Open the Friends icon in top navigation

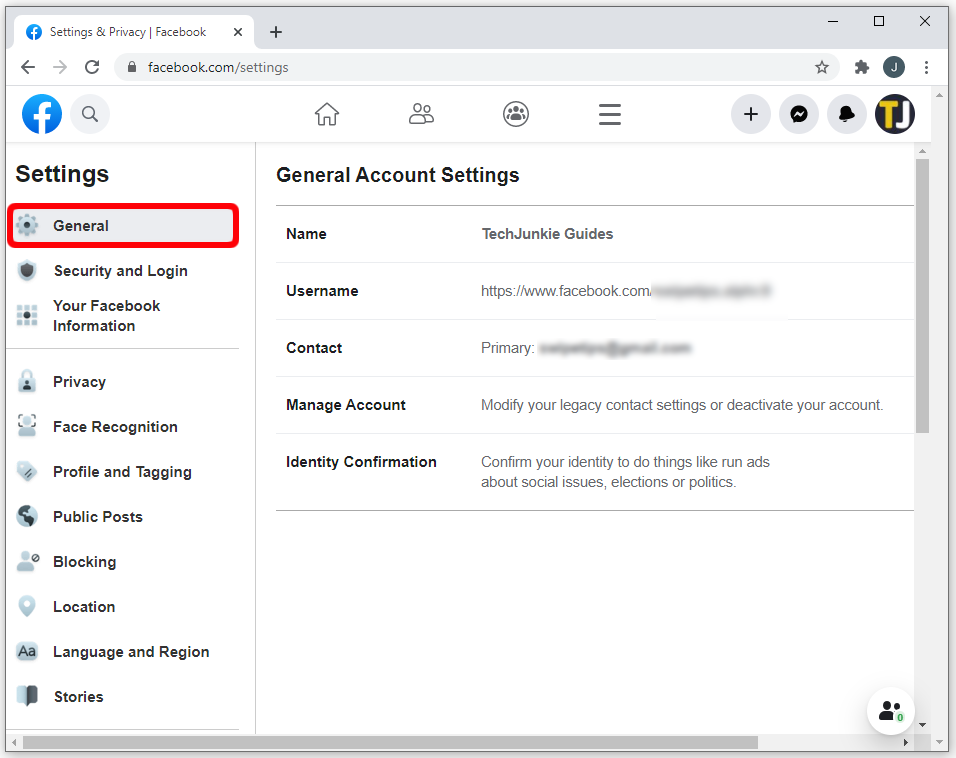(x=421, y=114)
